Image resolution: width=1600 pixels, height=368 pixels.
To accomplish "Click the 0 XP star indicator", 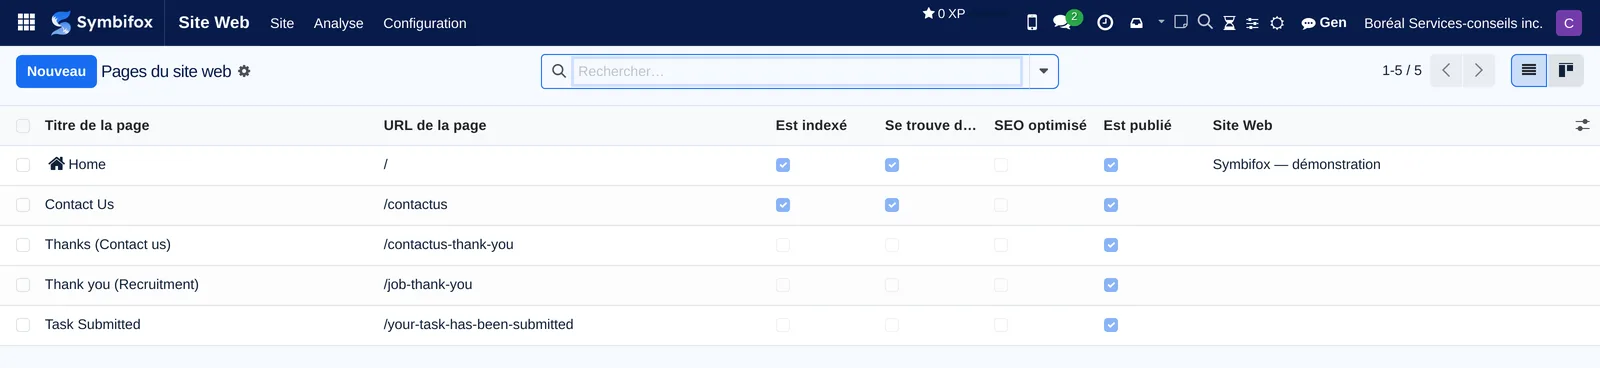I will click(x=944, y=14).
